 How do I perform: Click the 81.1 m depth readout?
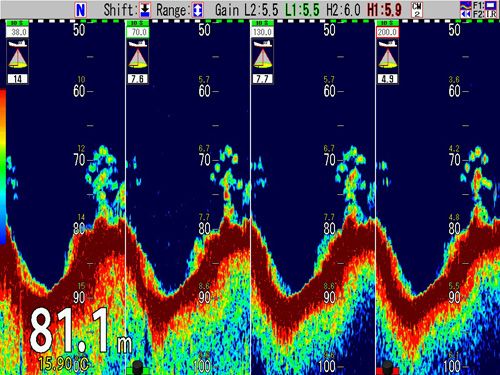point(81,331)
